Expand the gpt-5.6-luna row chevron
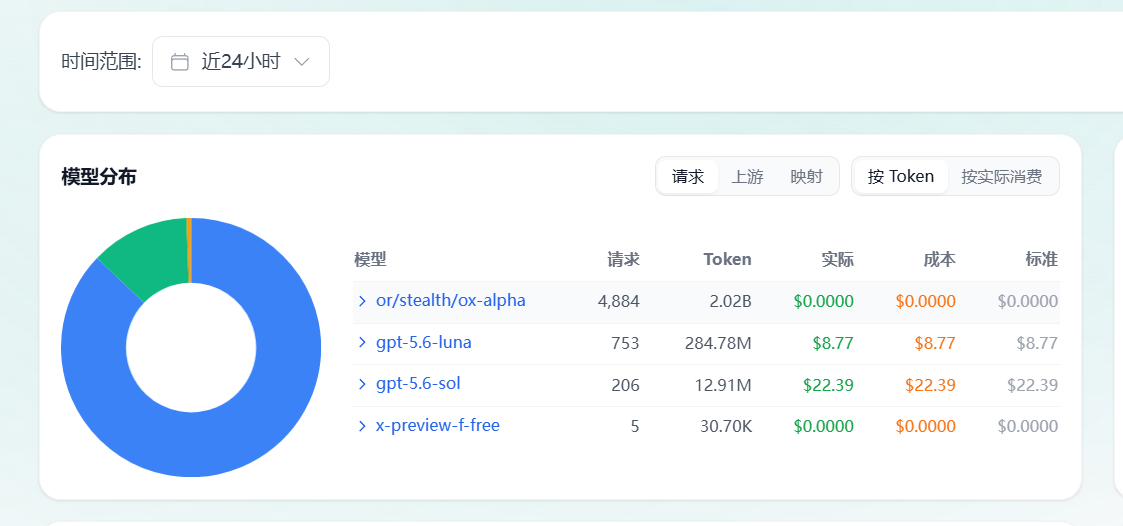 362,343
